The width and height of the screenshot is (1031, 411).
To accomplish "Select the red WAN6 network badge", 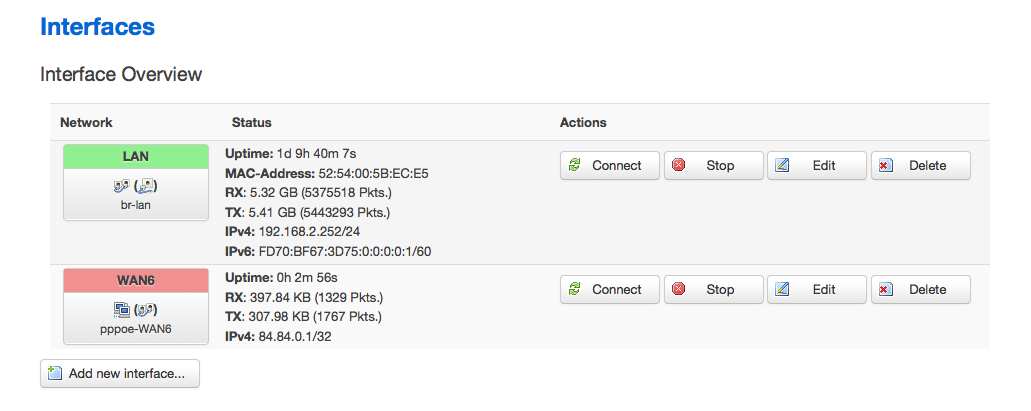I will [135, 280].
